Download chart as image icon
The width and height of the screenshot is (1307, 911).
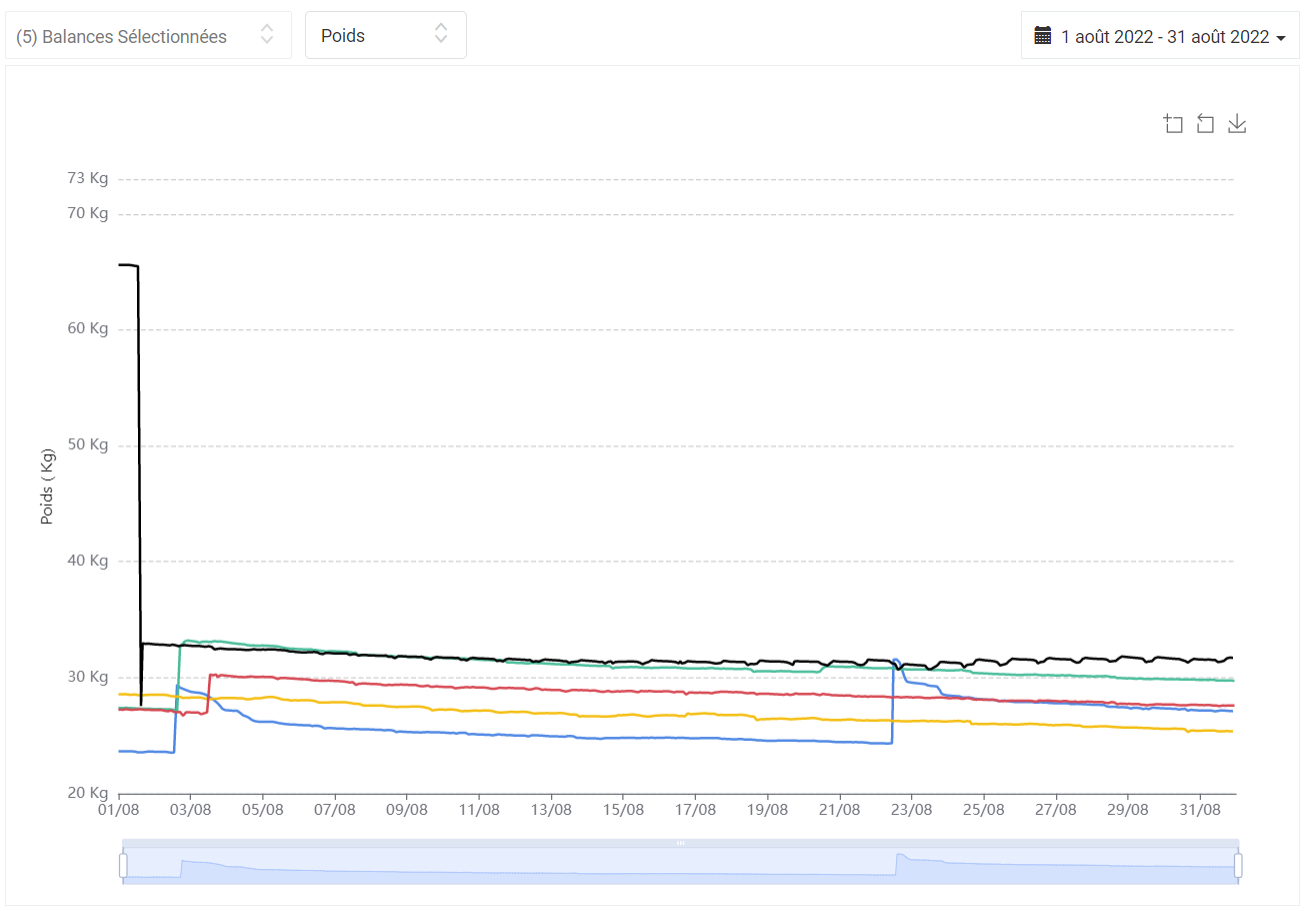click(1237, 124)
